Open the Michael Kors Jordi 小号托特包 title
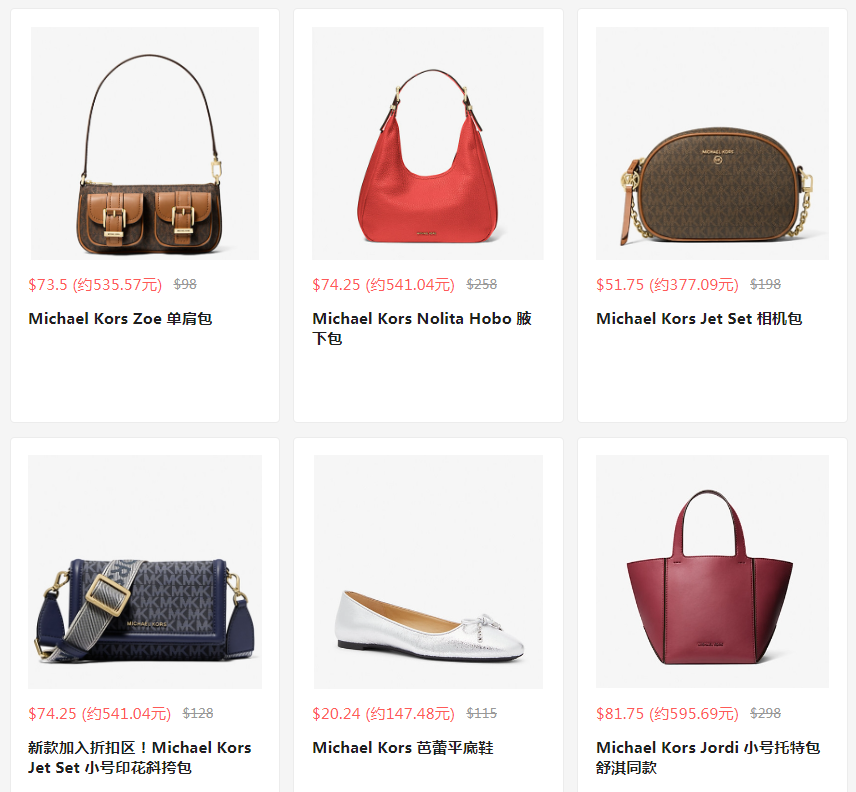The image size is (856, 792). [708, 757]
